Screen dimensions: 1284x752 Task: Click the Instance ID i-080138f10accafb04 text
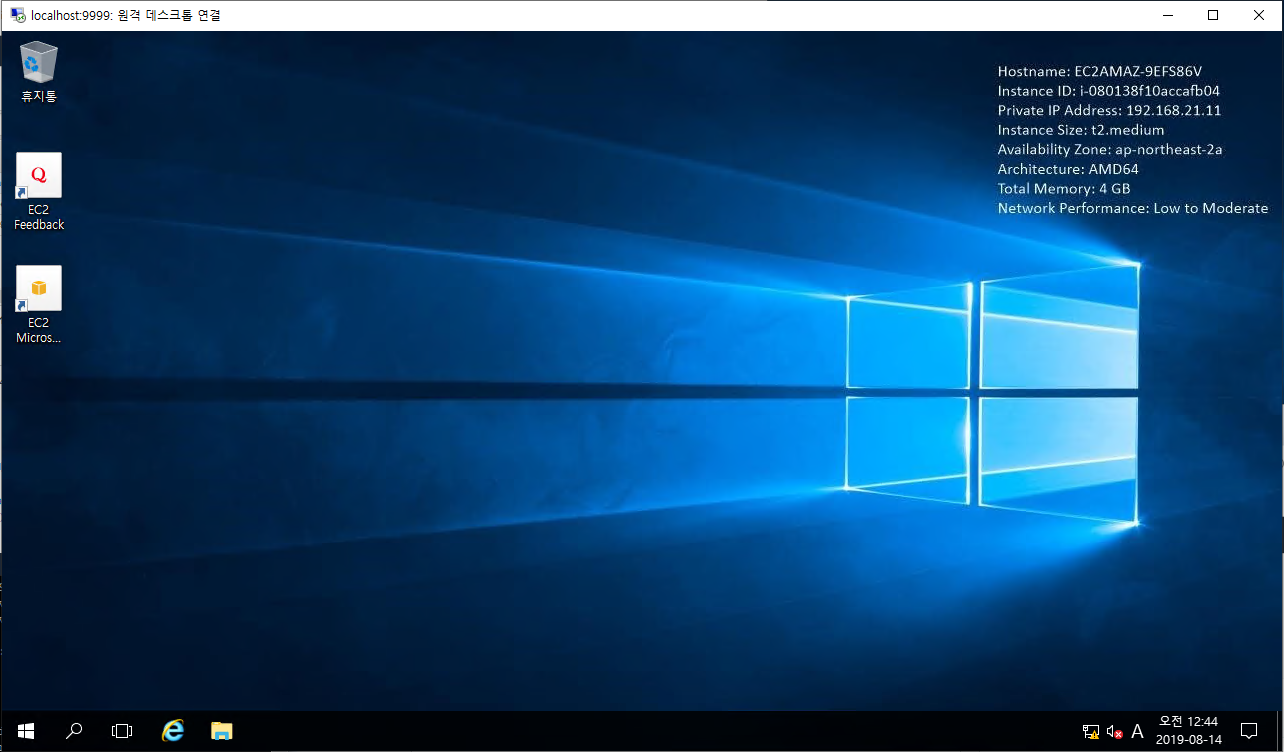(x=1108, y=91)
